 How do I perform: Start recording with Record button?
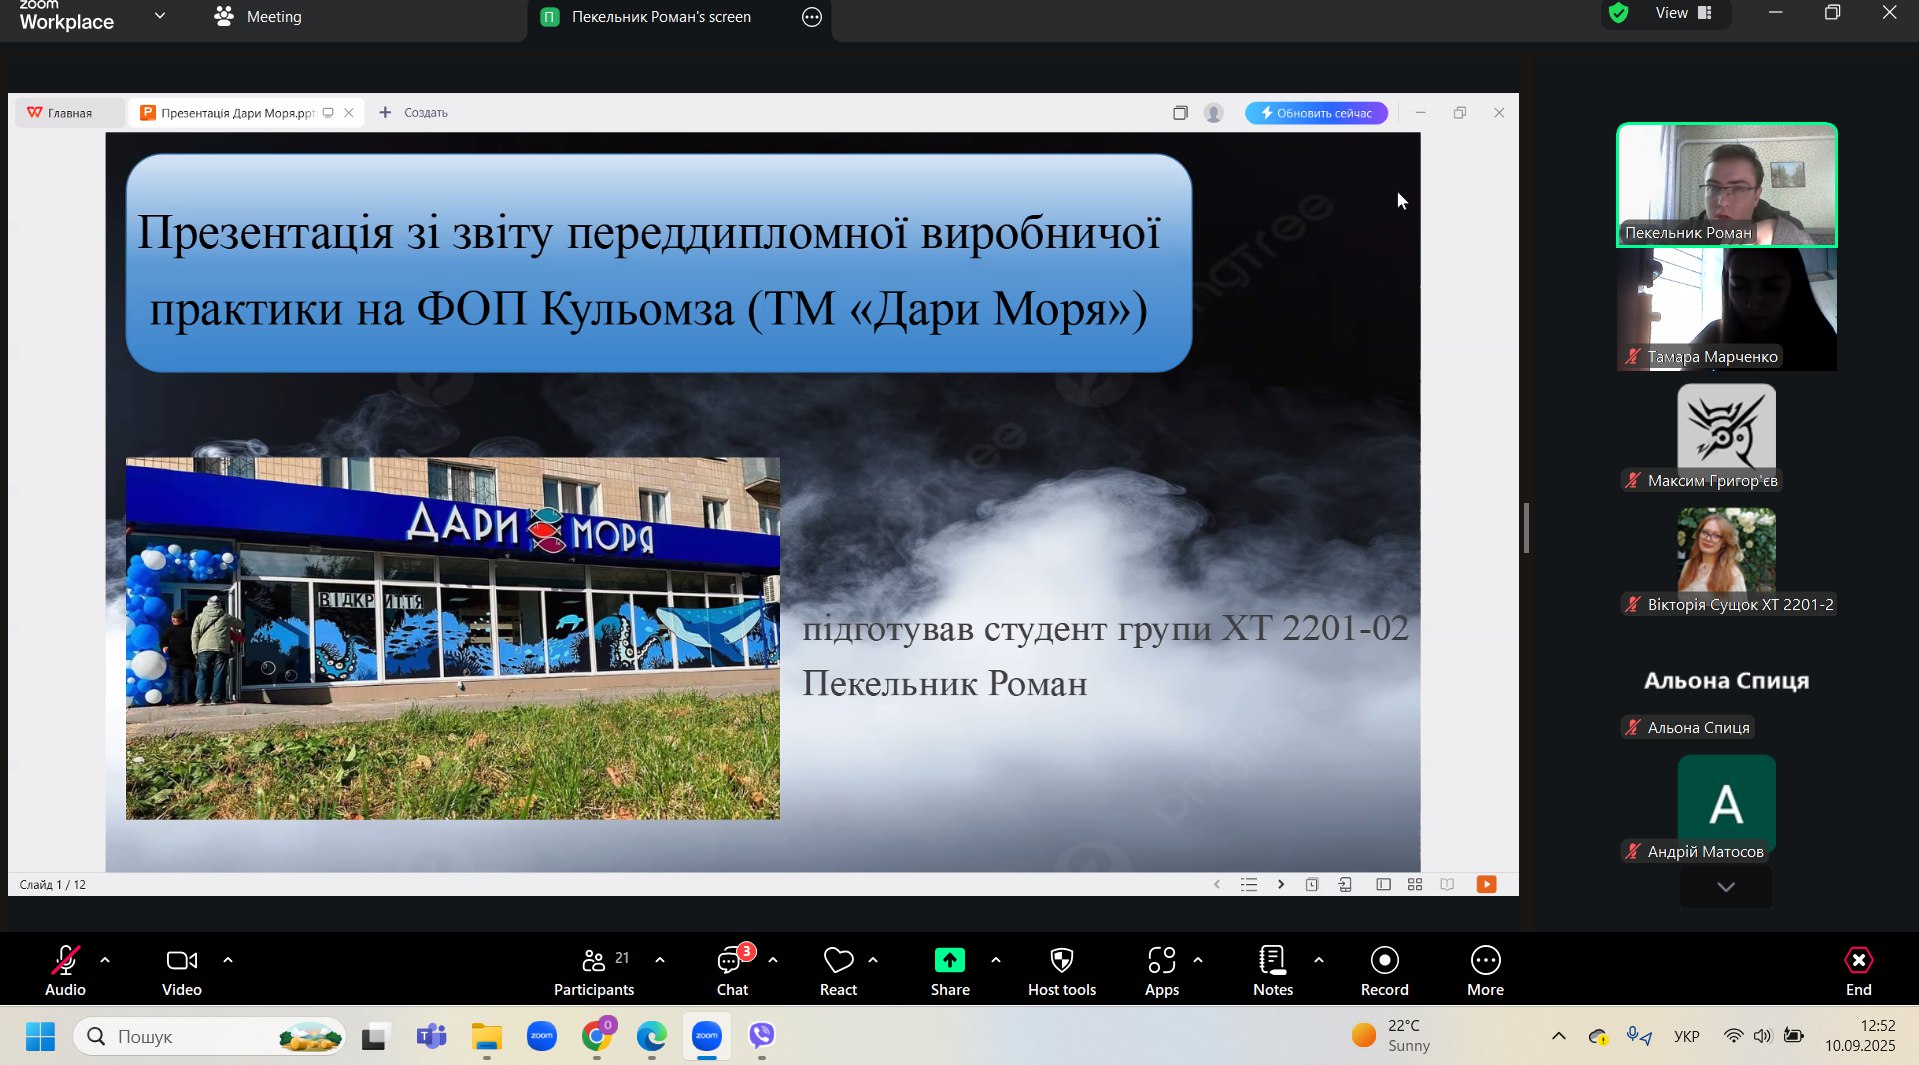(x=1385, y=971)
